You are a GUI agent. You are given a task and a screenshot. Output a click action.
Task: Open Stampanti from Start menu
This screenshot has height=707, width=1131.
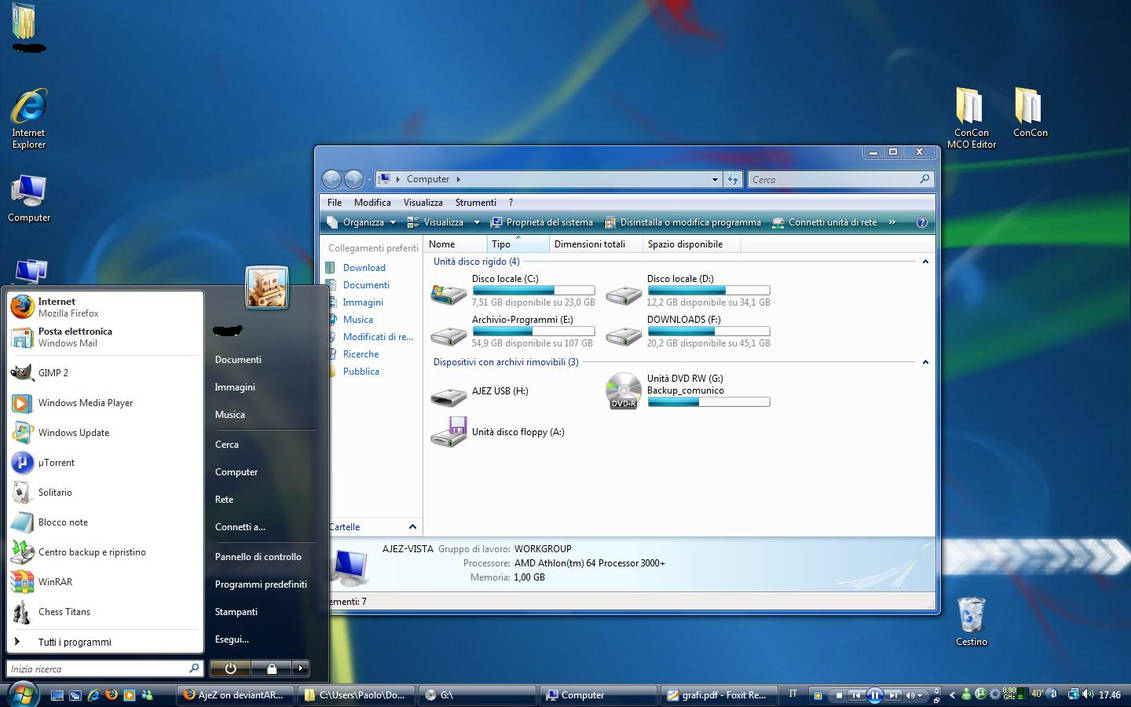236,612
